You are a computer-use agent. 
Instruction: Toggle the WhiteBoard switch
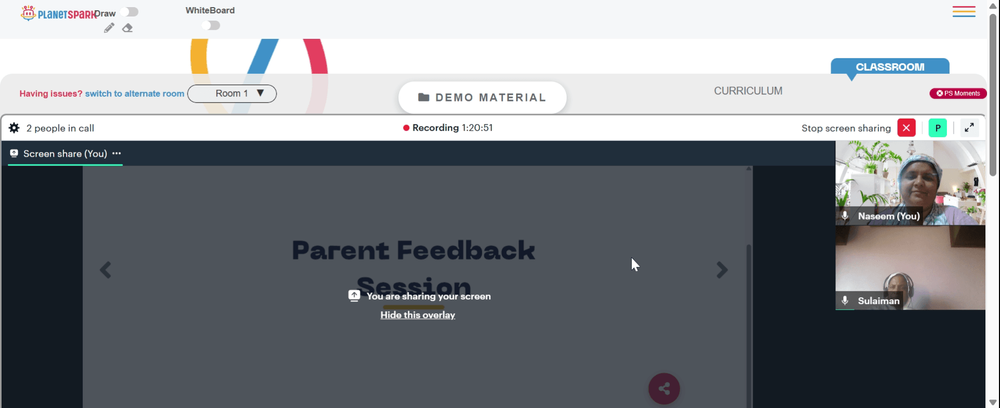tap(210, 26)
